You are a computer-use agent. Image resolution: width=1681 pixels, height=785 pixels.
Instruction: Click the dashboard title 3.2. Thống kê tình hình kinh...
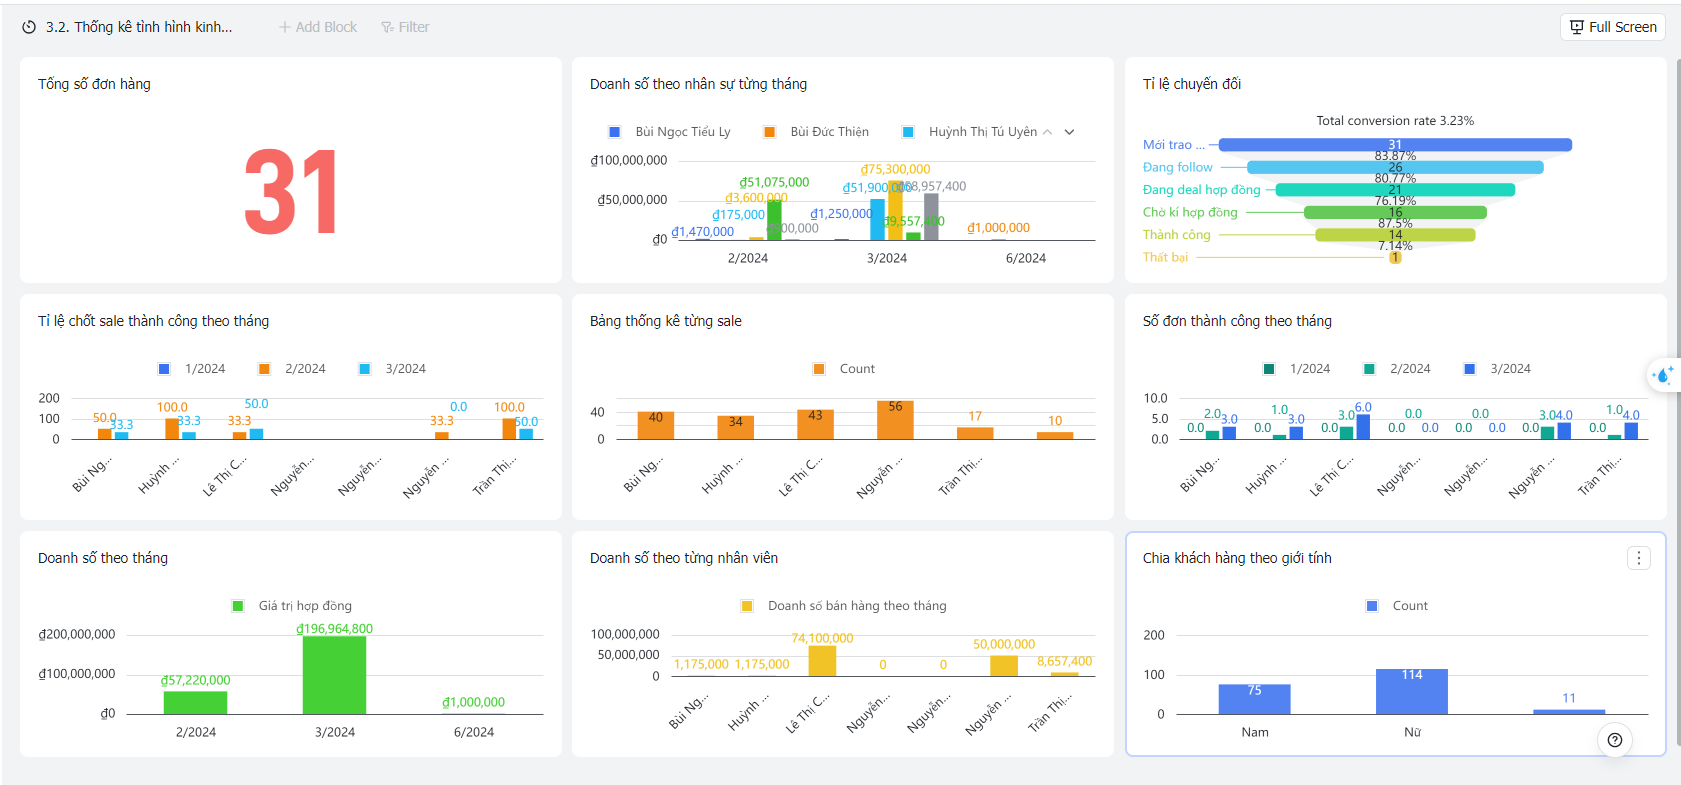coord(139,27)
